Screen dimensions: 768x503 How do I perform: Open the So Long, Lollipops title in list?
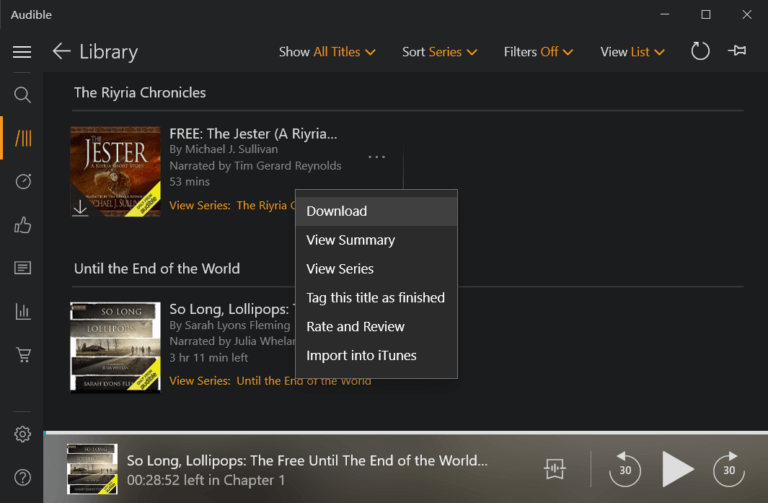[x=232, y=309]
